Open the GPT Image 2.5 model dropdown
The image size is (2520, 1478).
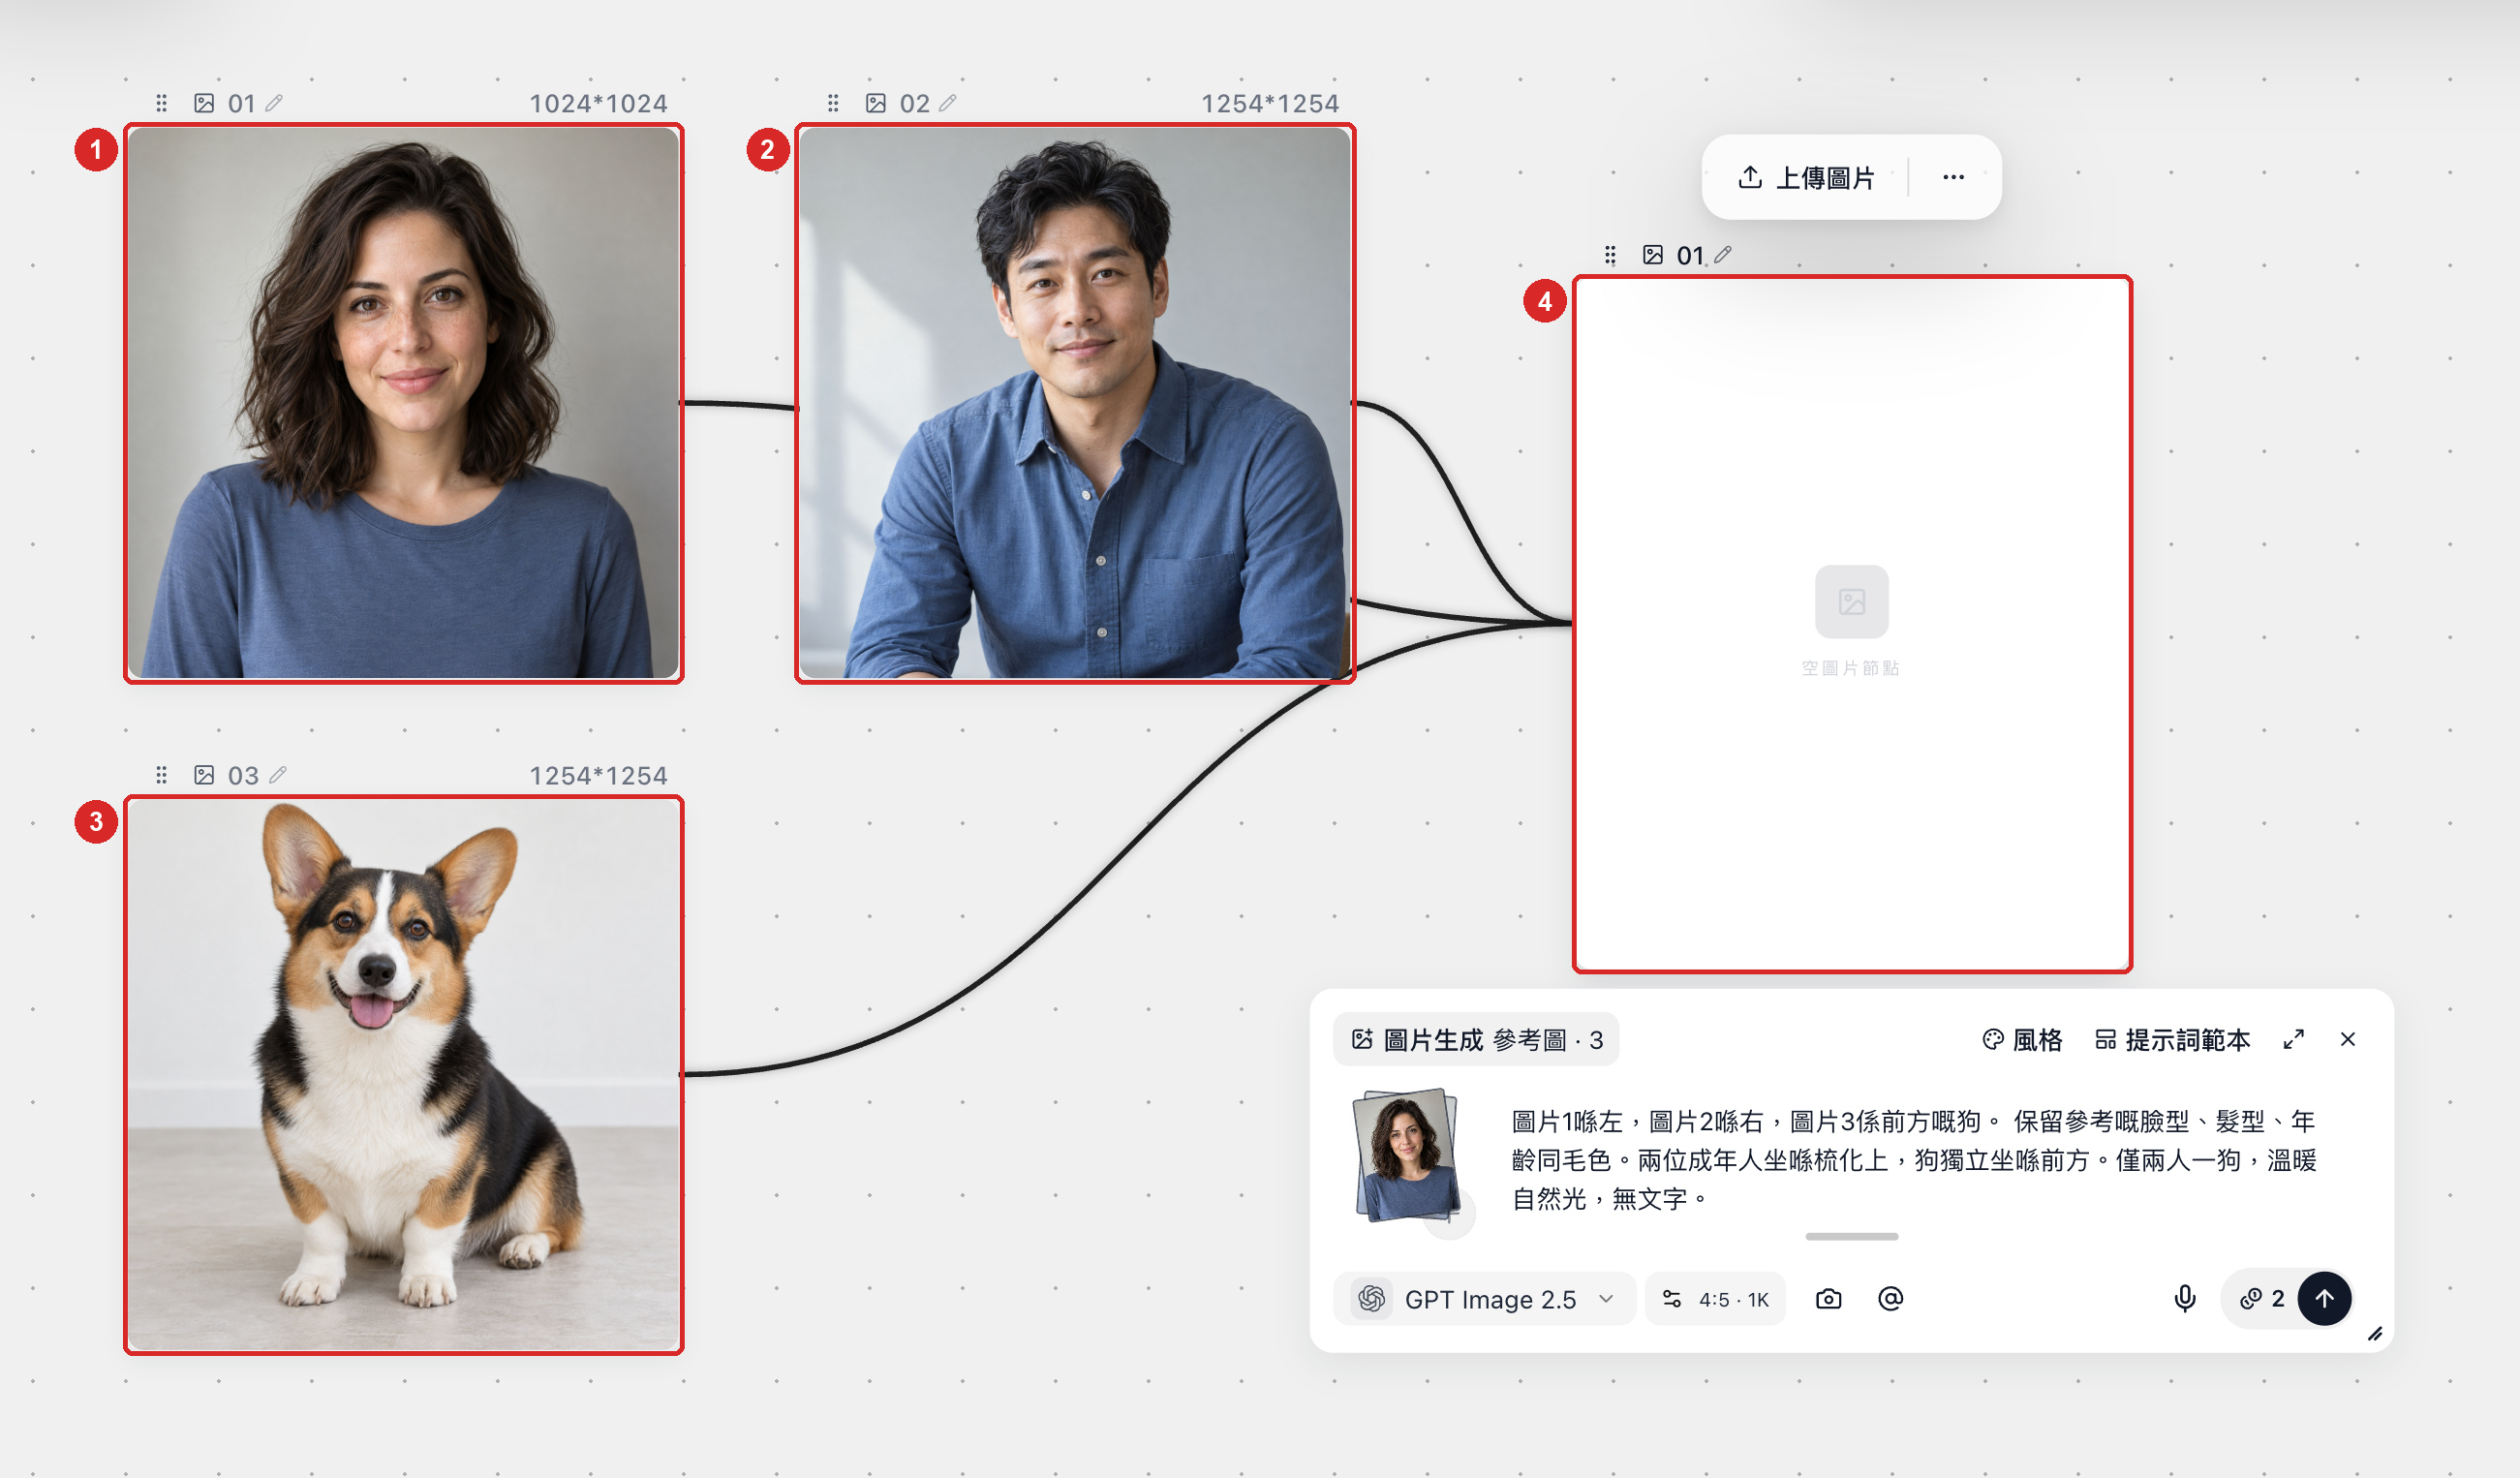click(1484, 1299)
